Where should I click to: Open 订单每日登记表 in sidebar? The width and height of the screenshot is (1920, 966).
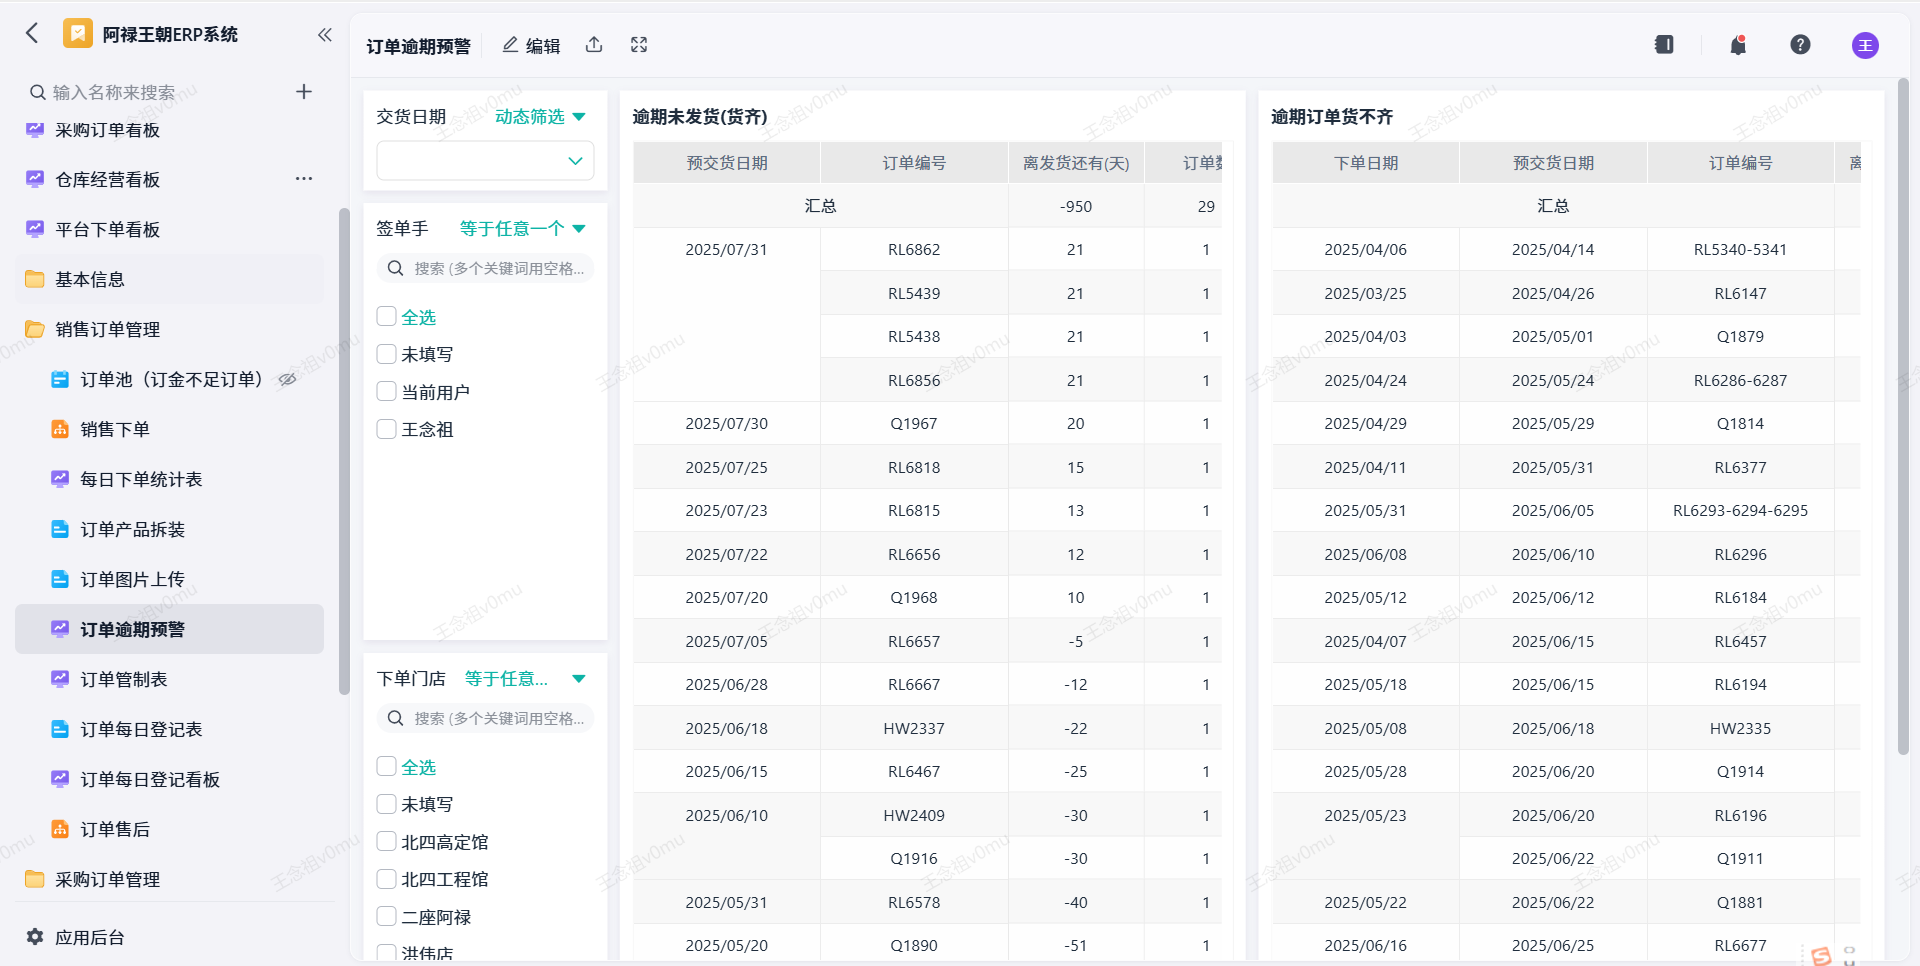pyautogui.click(x=170, y=729)
